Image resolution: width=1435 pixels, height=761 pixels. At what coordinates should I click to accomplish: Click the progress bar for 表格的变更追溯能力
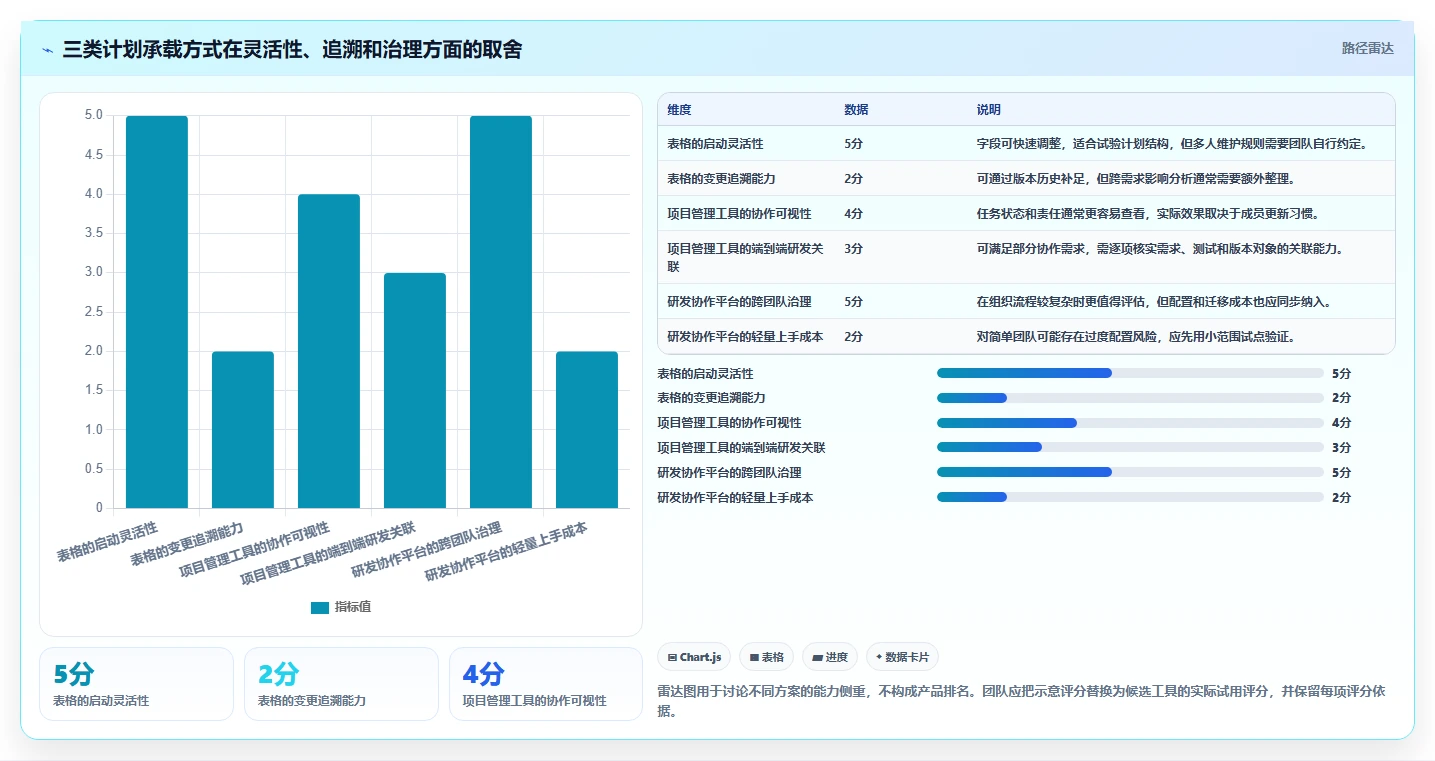click(x=1130, y=398)
